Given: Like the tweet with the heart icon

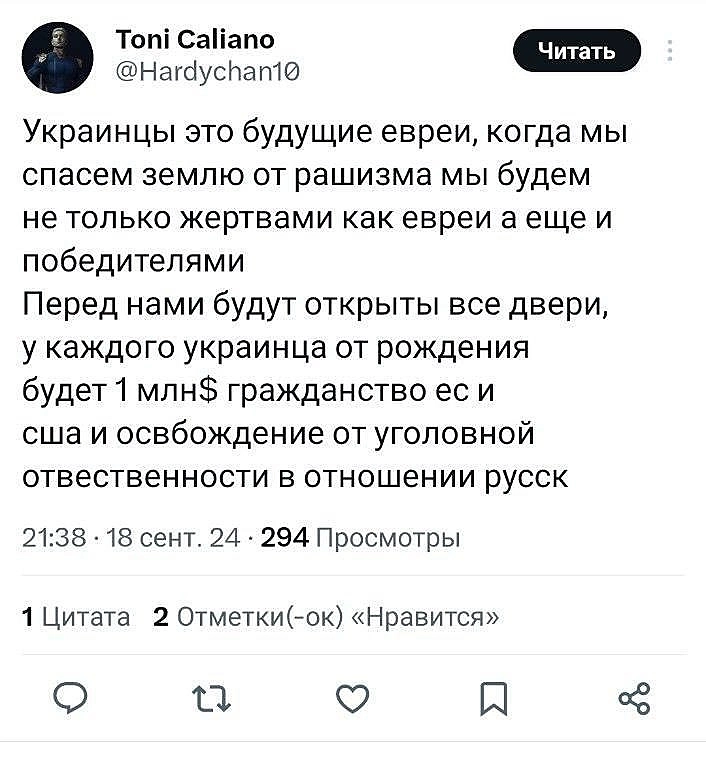Looking at the screenshot, I should (x=352, y=698).
